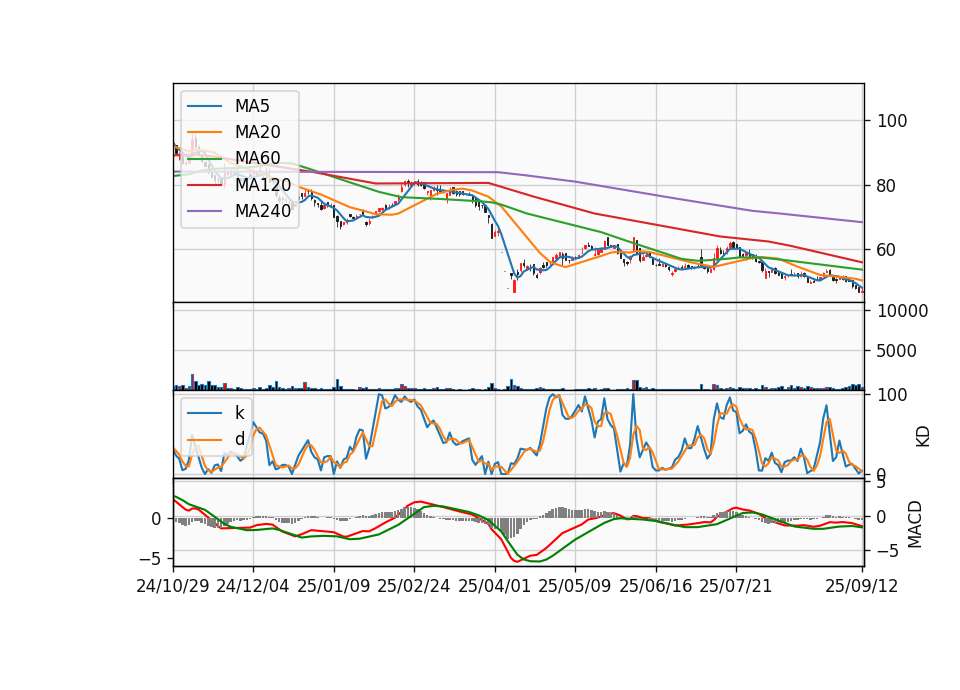Viewport: 960px width, 690px height.
Task: Click the MA20 legend label
Action: (257, 132)
